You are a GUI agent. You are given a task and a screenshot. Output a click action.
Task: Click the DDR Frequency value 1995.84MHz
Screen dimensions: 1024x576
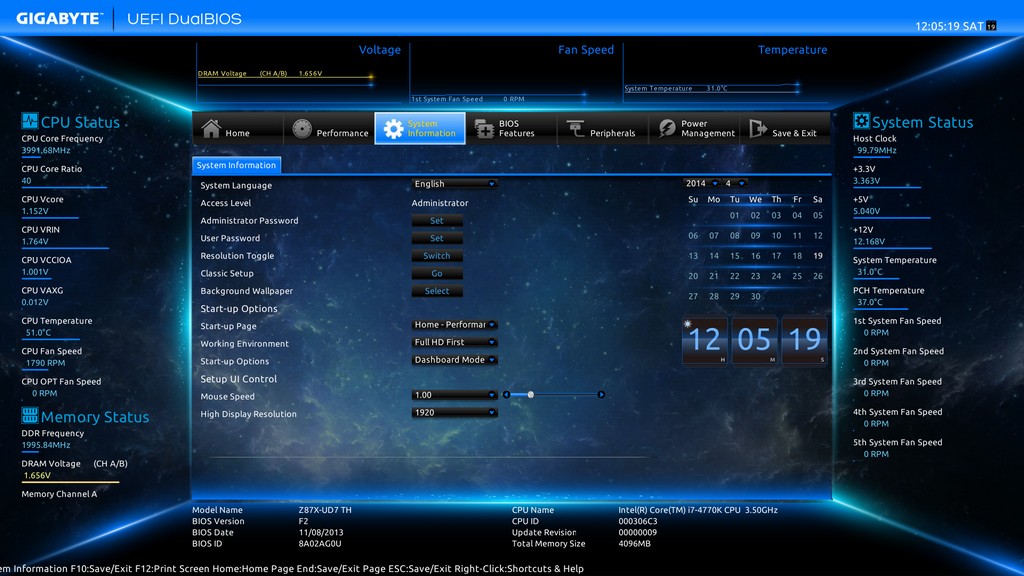click(x=46, y=445)
